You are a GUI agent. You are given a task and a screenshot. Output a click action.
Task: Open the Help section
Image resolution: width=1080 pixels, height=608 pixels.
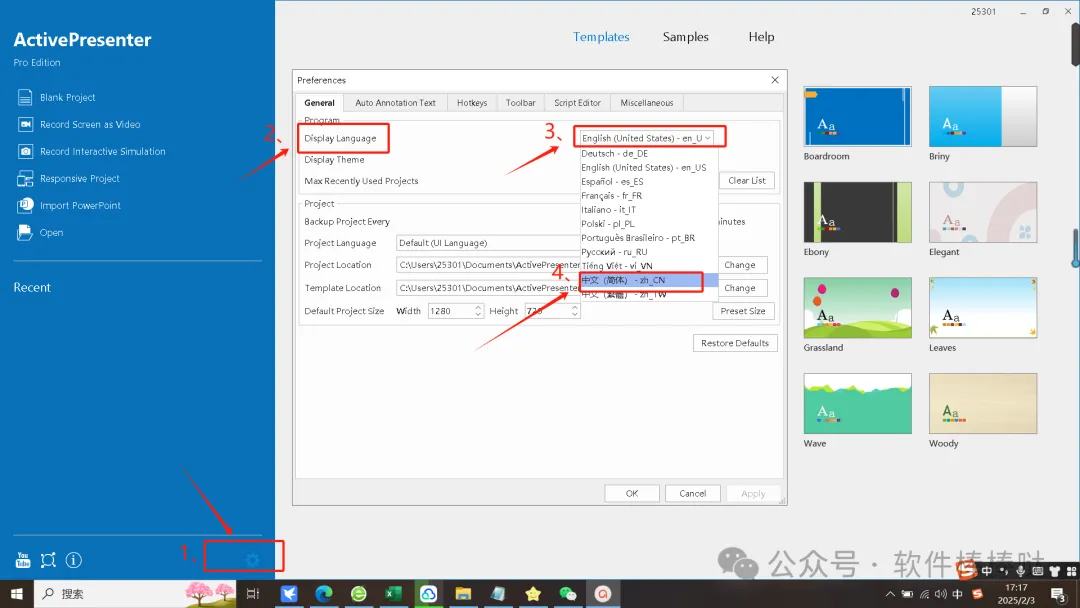pos(761,36)
